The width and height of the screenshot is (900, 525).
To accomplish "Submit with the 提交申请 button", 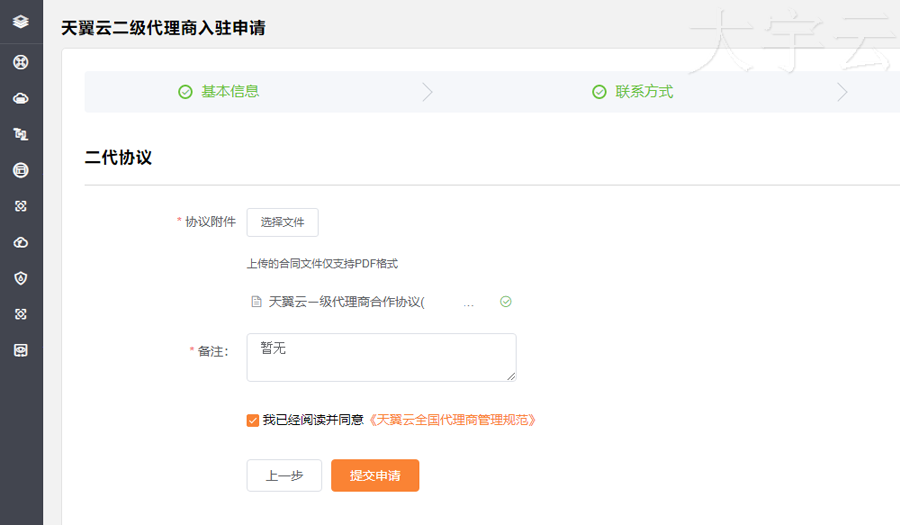I will pos(375,475).
